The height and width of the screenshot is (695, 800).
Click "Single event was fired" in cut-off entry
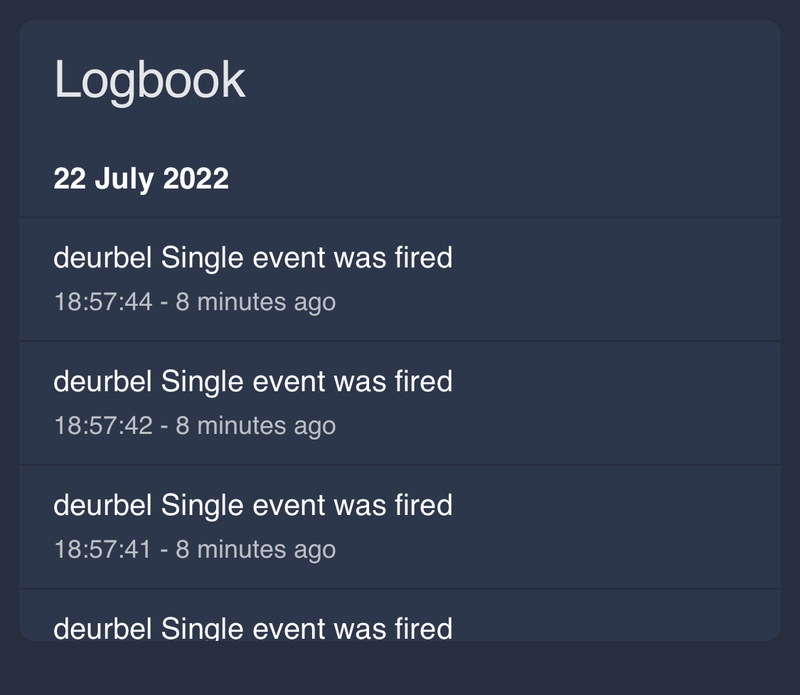pos(306,628)
